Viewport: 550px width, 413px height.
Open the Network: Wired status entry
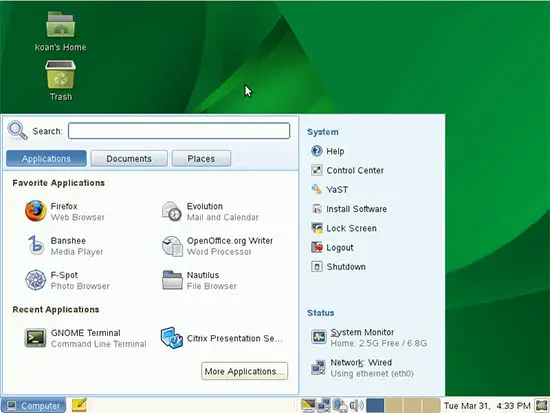point(362,367)
